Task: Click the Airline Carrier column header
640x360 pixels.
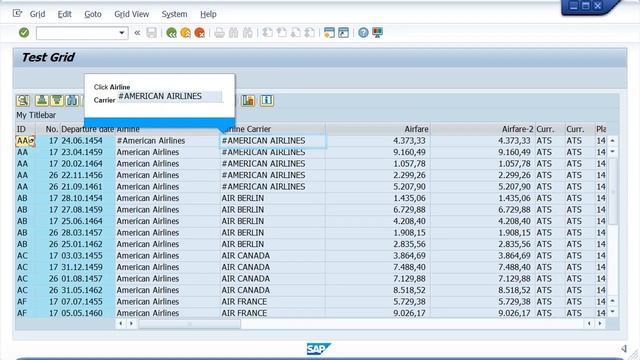Action: tap(273, 129)
